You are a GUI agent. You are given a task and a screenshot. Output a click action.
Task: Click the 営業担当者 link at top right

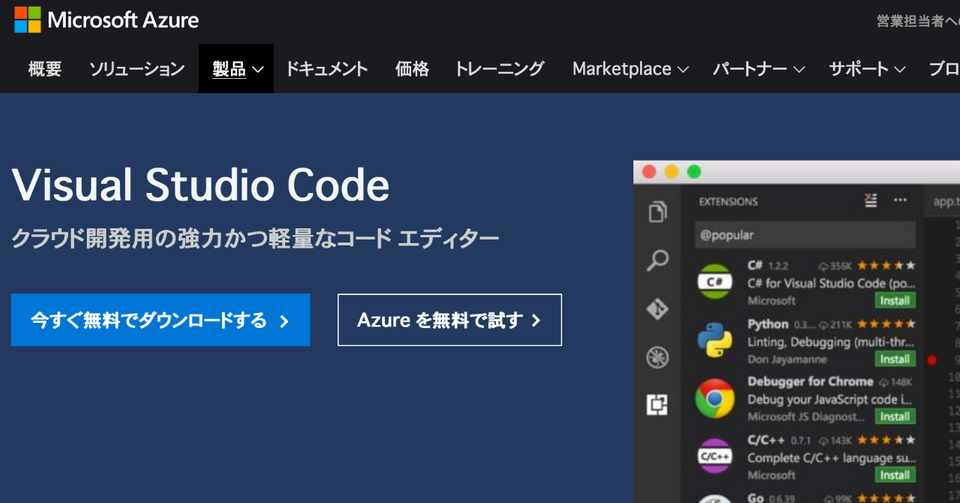pyautogui.click(x=917, y=21)
